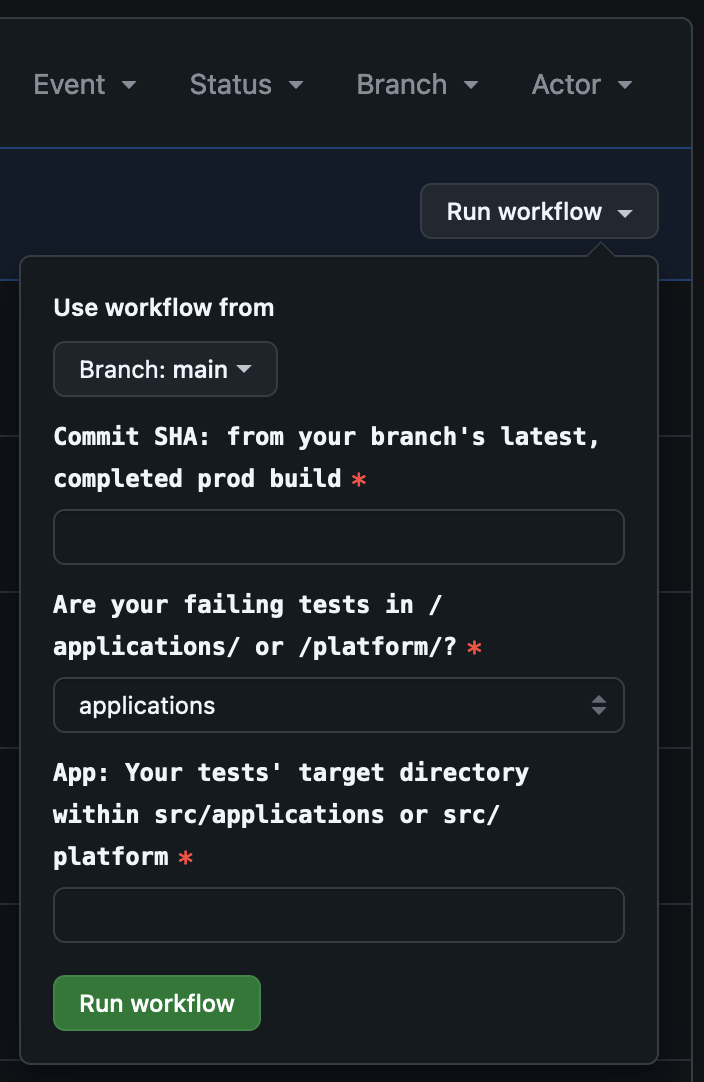Click inside the Commit SHA input field
The height and width of the screenshot is (1082, 704).
click(x=339, y=537)
